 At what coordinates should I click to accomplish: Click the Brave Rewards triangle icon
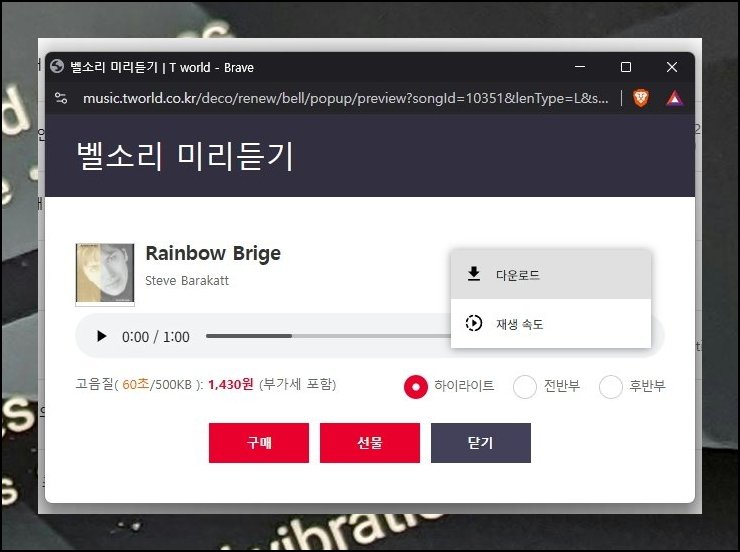point(675,98)
